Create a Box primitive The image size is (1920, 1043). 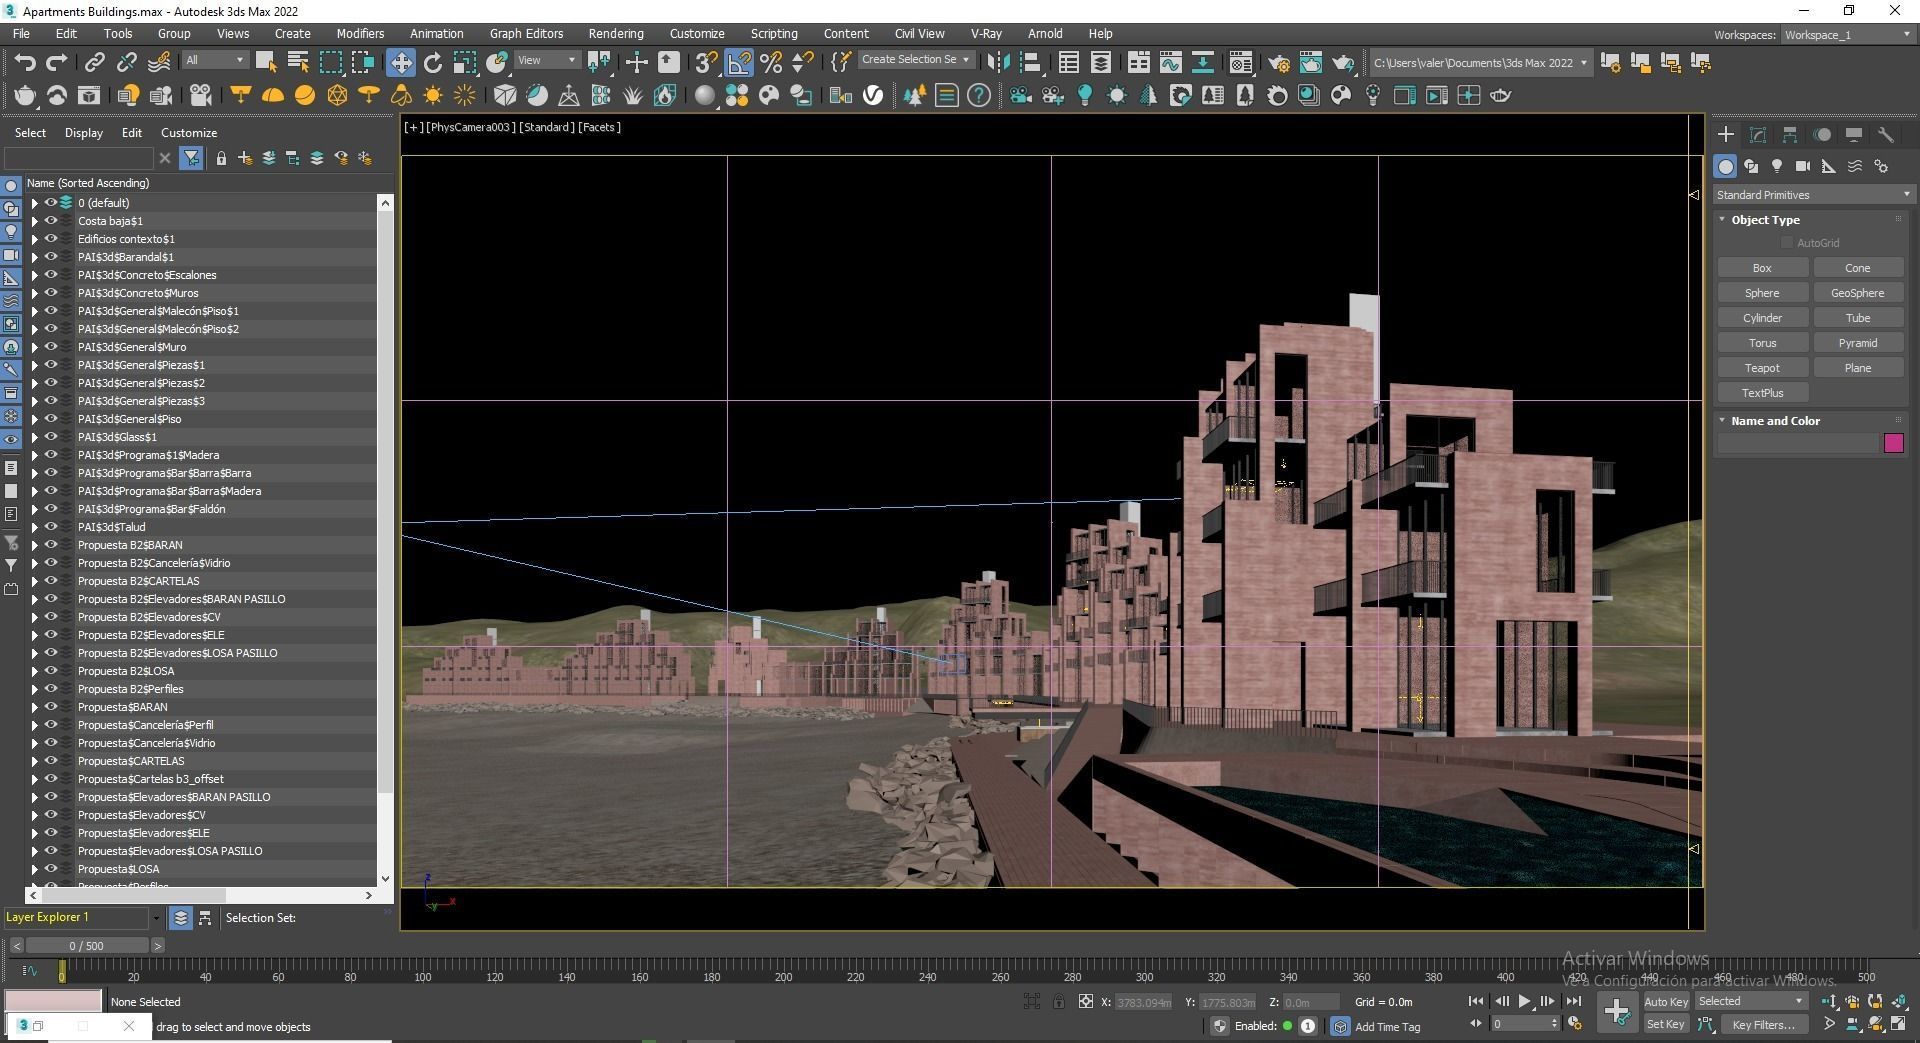pos(1762,268)
